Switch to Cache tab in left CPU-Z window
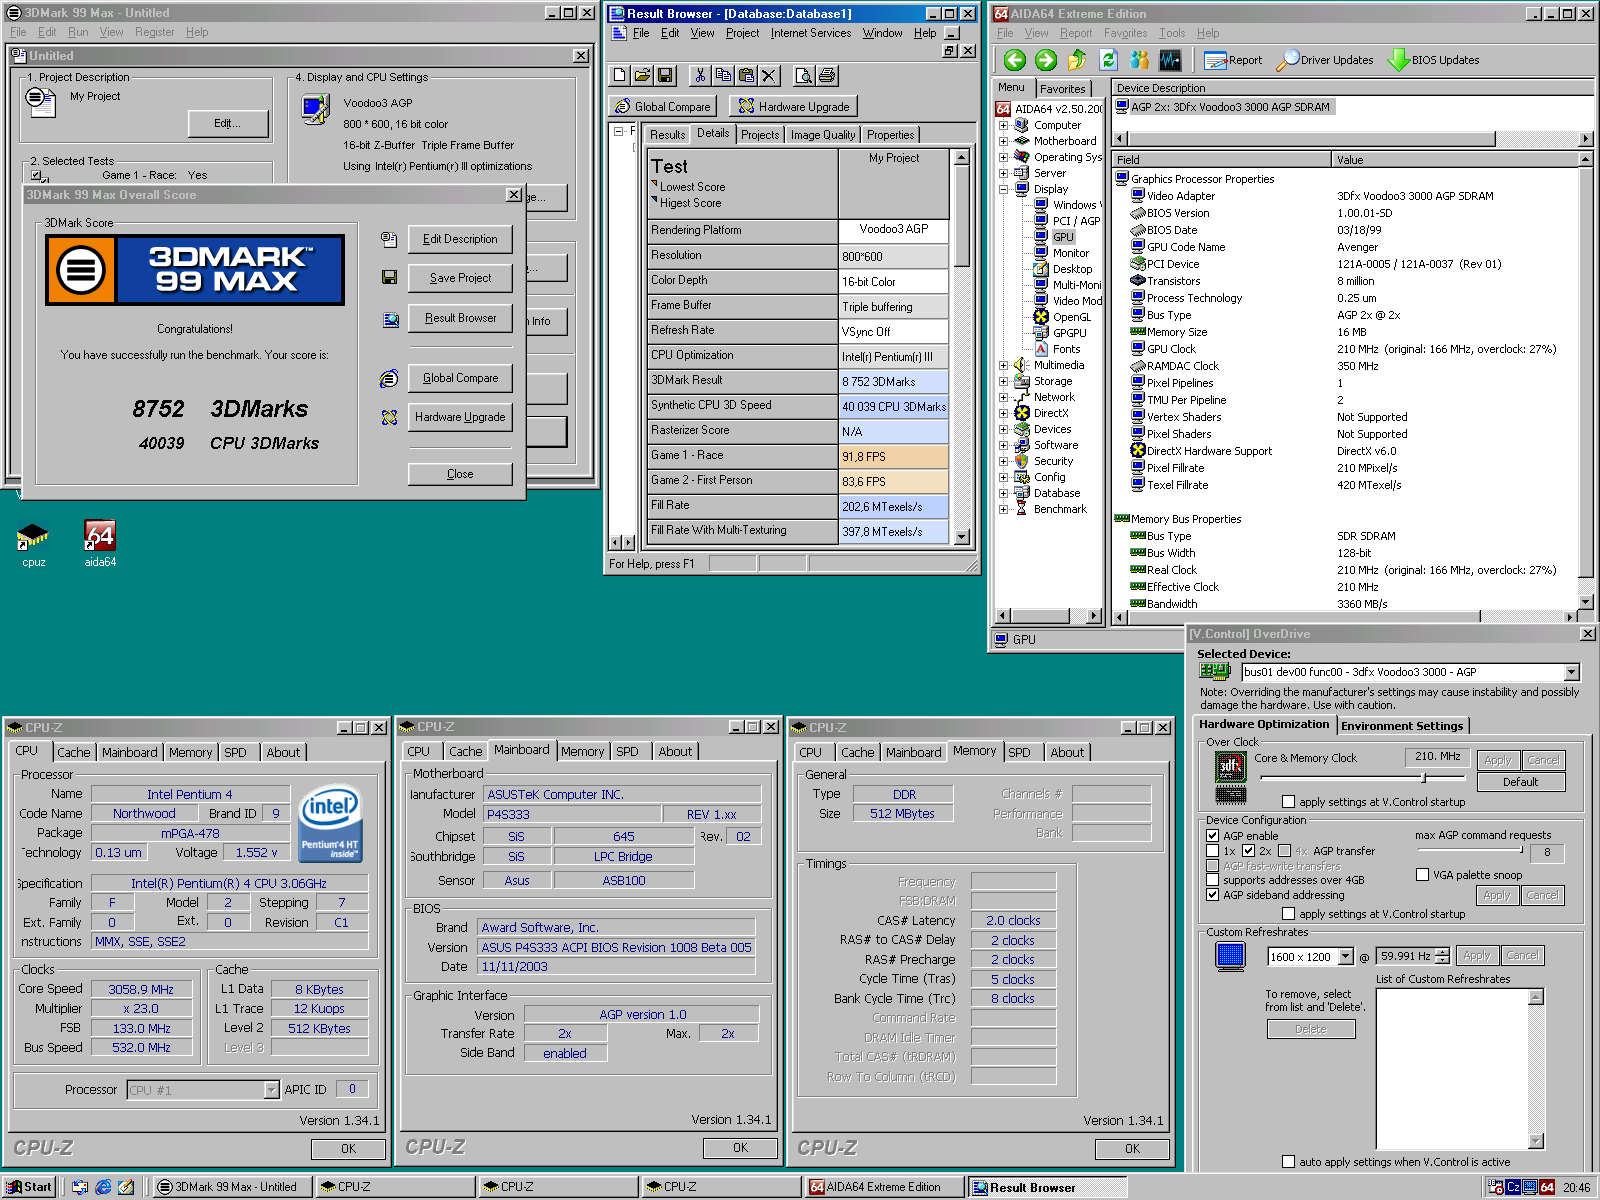 [x=74, y=752]
